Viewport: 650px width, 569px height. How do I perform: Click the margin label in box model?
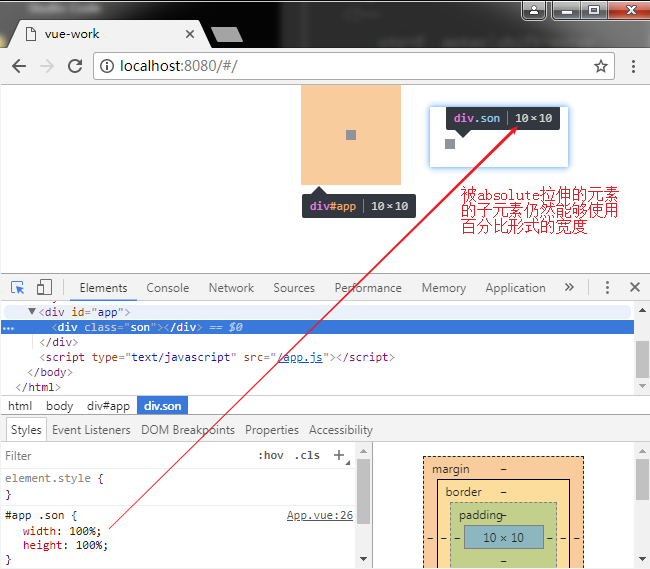click(451, 469)
